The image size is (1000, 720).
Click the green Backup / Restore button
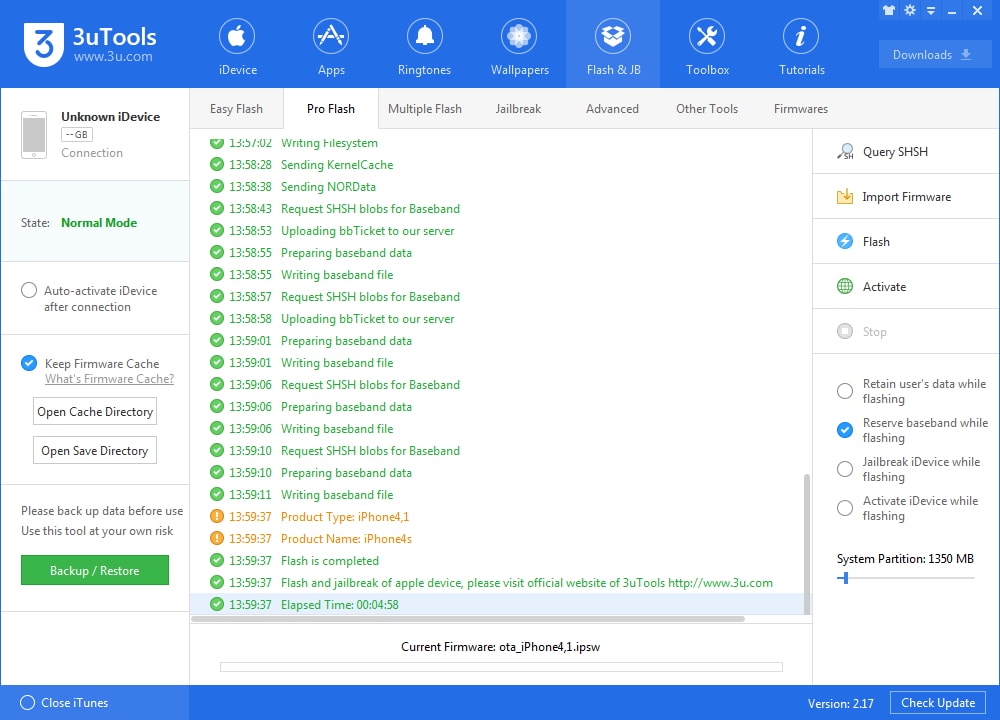point(95,570)
